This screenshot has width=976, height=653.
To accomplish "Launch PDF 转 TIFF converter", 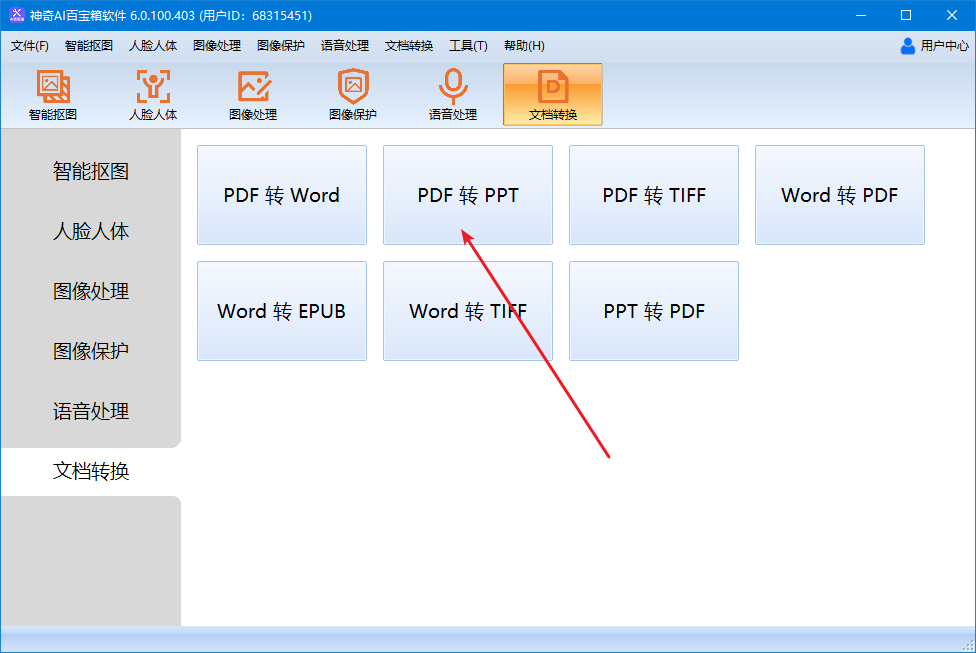I will pyautogui.click(x=654, y=195).
